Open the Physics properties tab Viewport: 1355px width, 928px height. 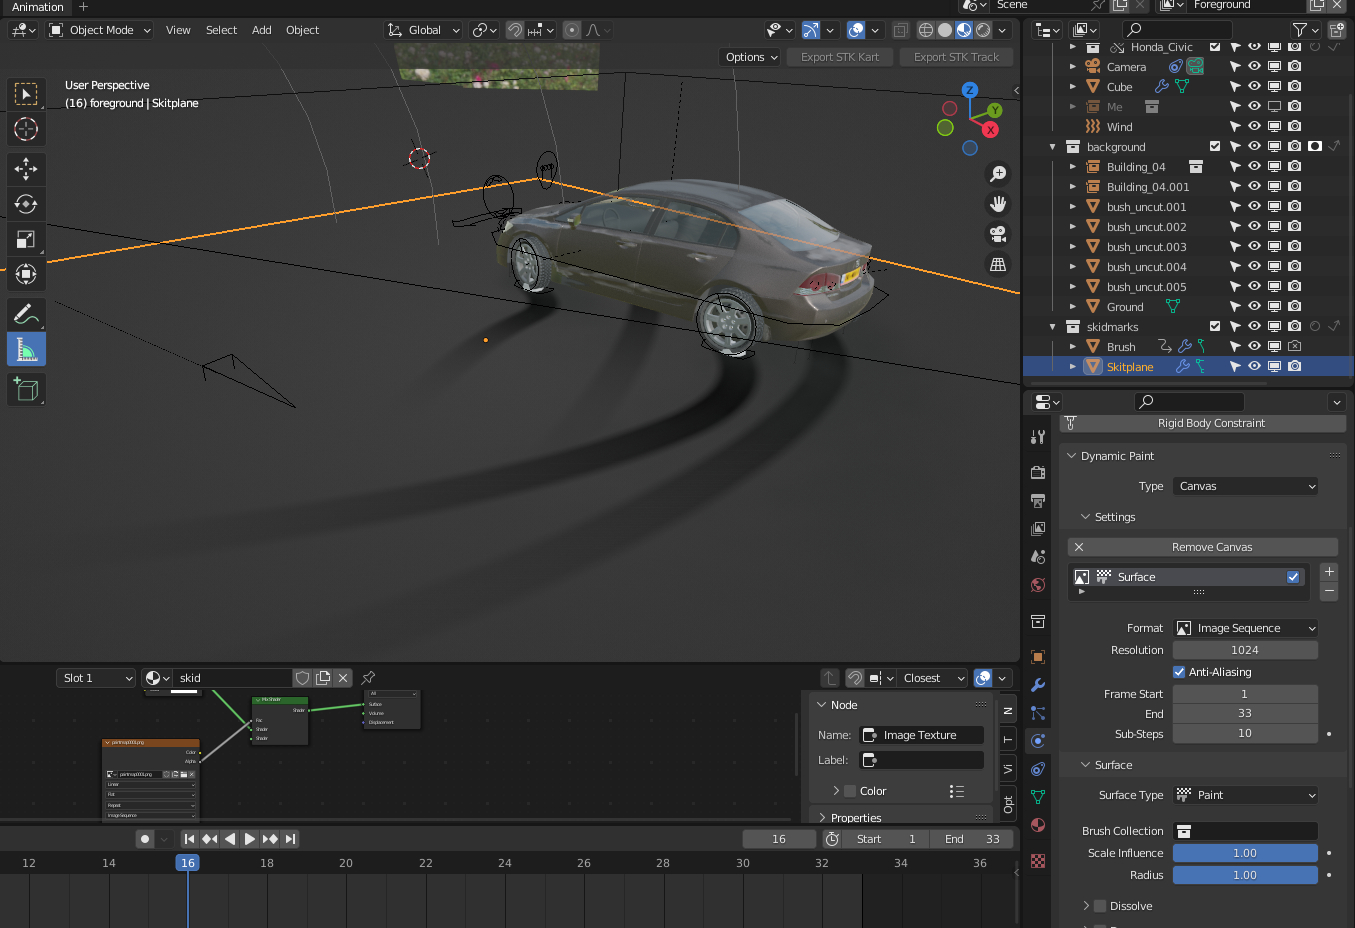1038,741
